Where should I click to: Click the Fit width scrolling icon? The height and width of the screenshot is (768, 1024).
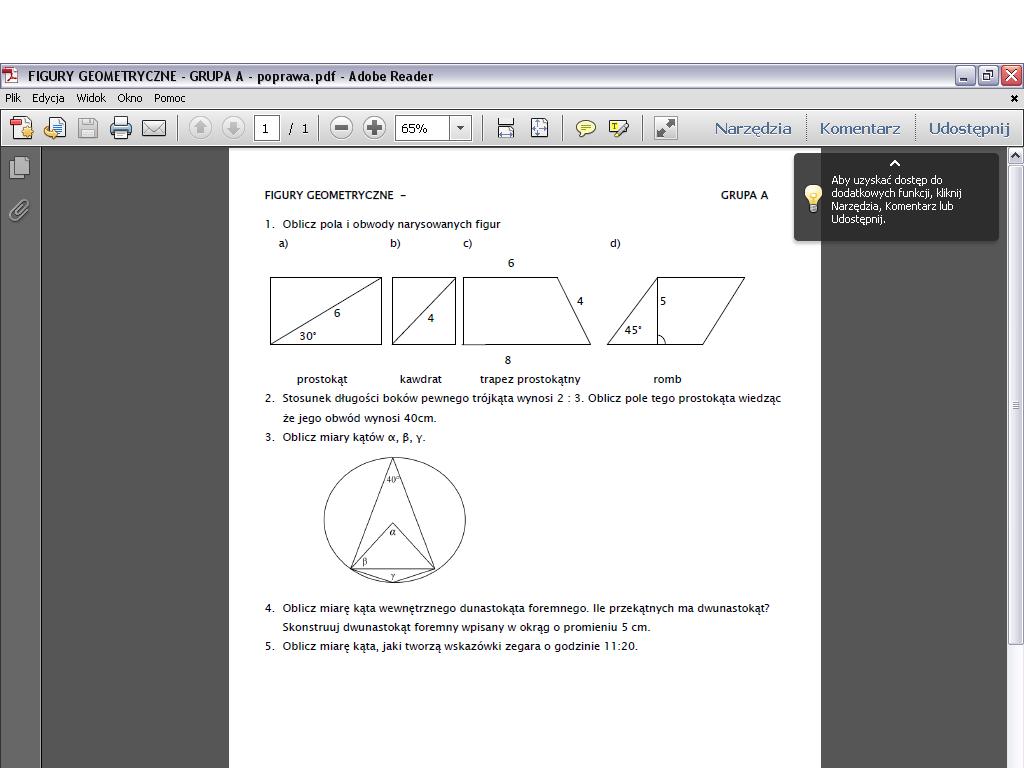click(506, 128)
